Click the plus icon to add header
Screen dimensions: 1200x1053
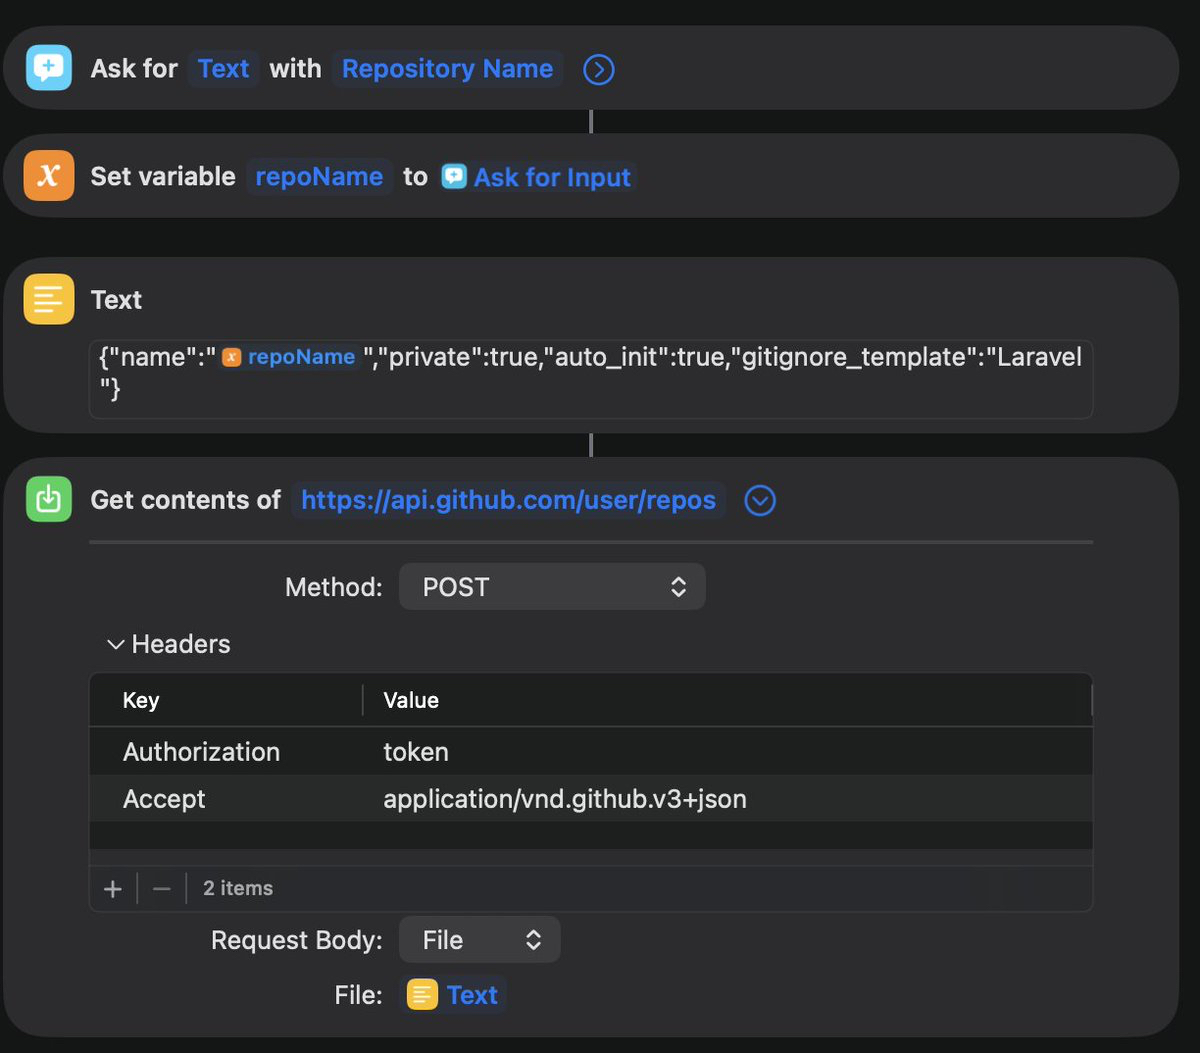(x=113, y=888)
